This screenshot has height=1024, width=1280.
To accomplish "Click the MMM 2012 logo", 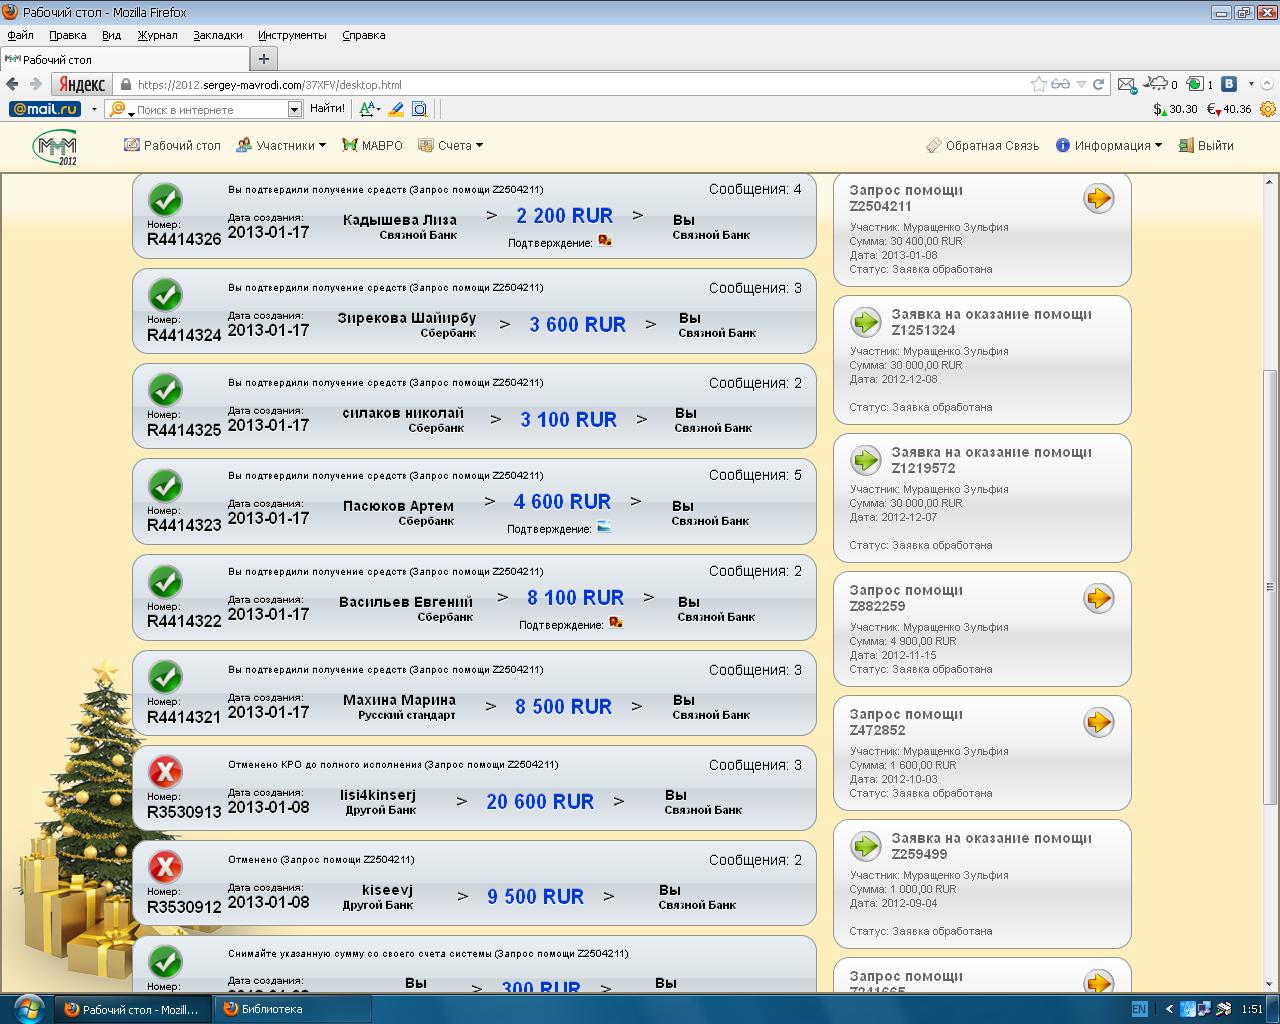I will tap(55, 147).
